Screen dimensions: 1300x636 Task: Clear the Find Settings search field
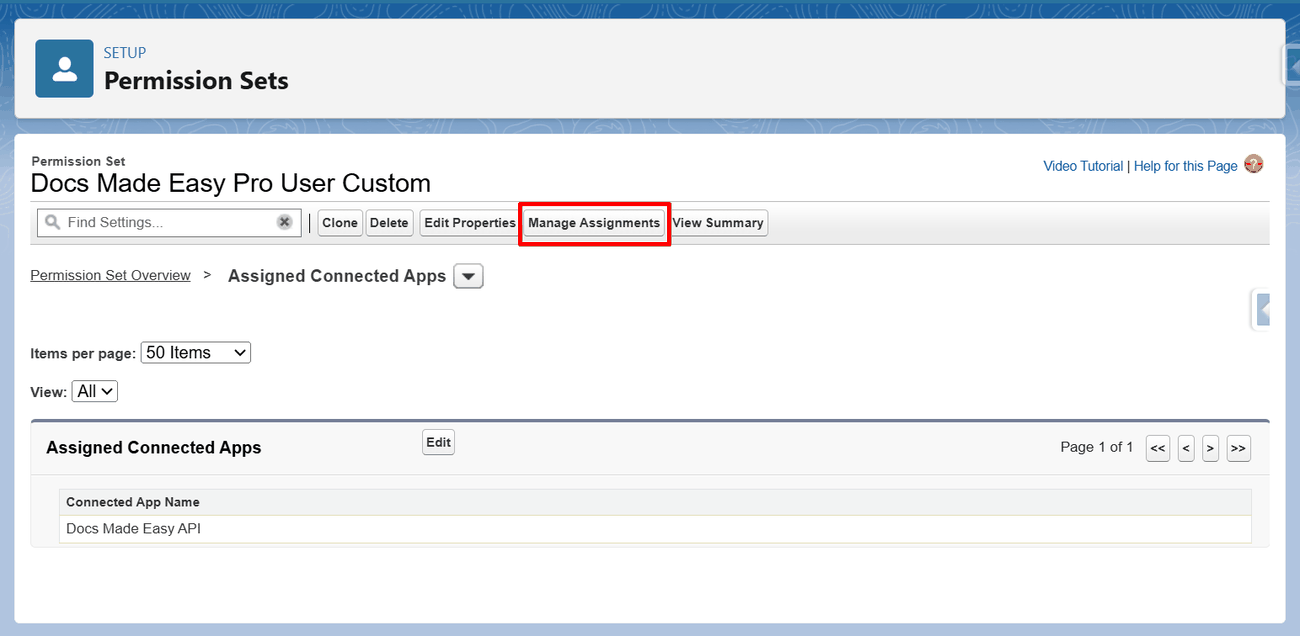[x=285, y=222]
